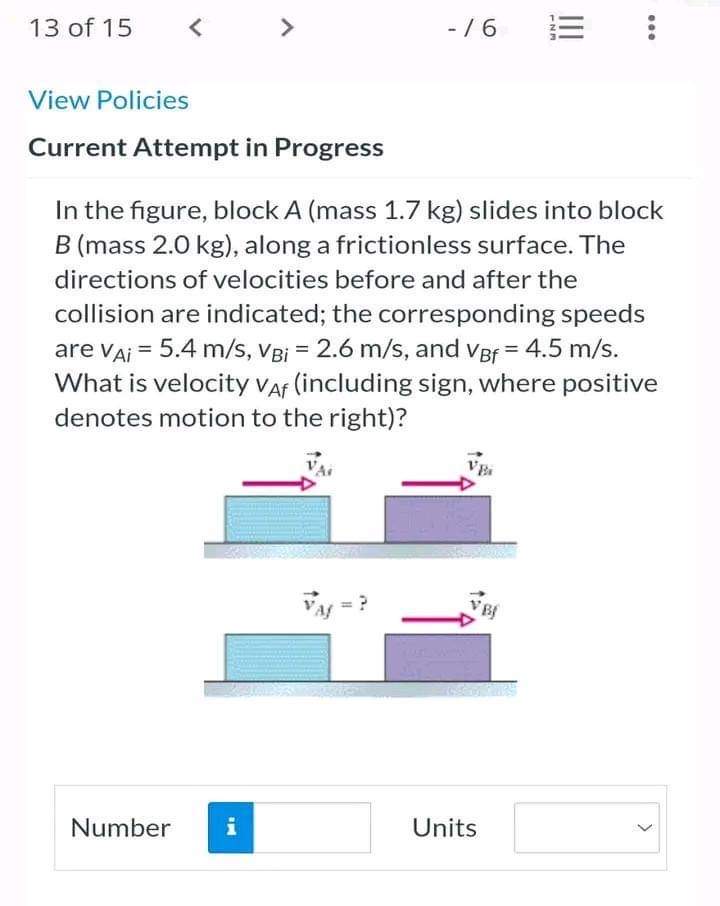Expand the empty Units combo box
The height and width of the screenshot is (906, 720).
pos(588,826)
